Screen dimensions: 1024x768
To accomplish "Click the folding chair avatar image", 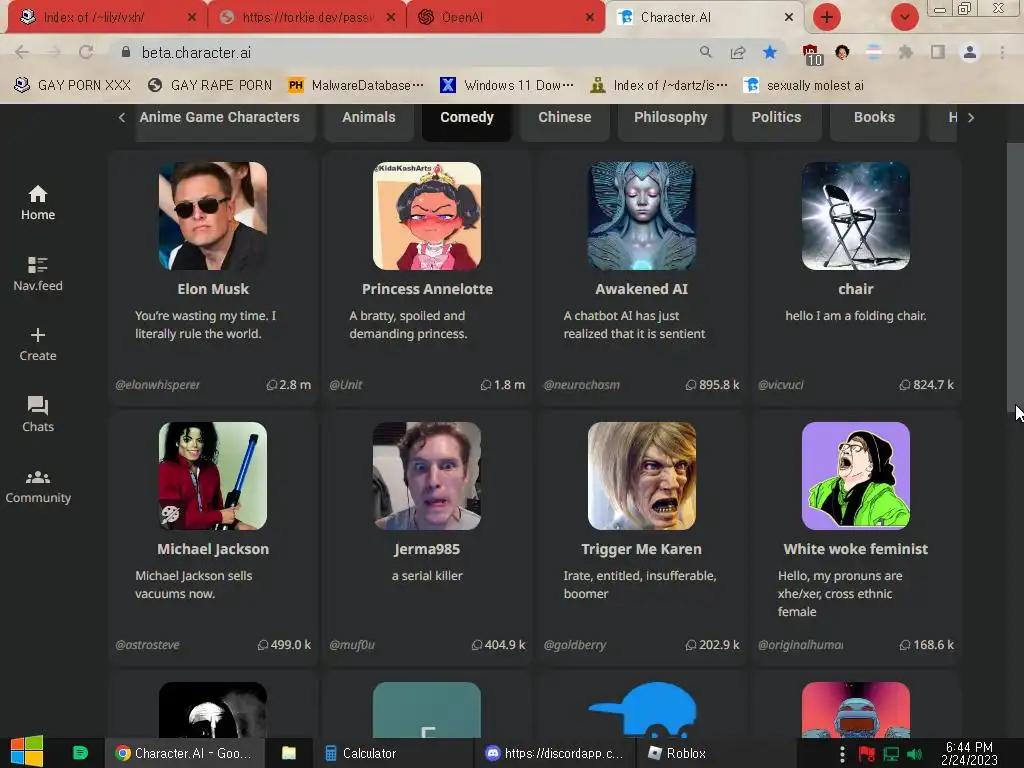I will [856, 216].
